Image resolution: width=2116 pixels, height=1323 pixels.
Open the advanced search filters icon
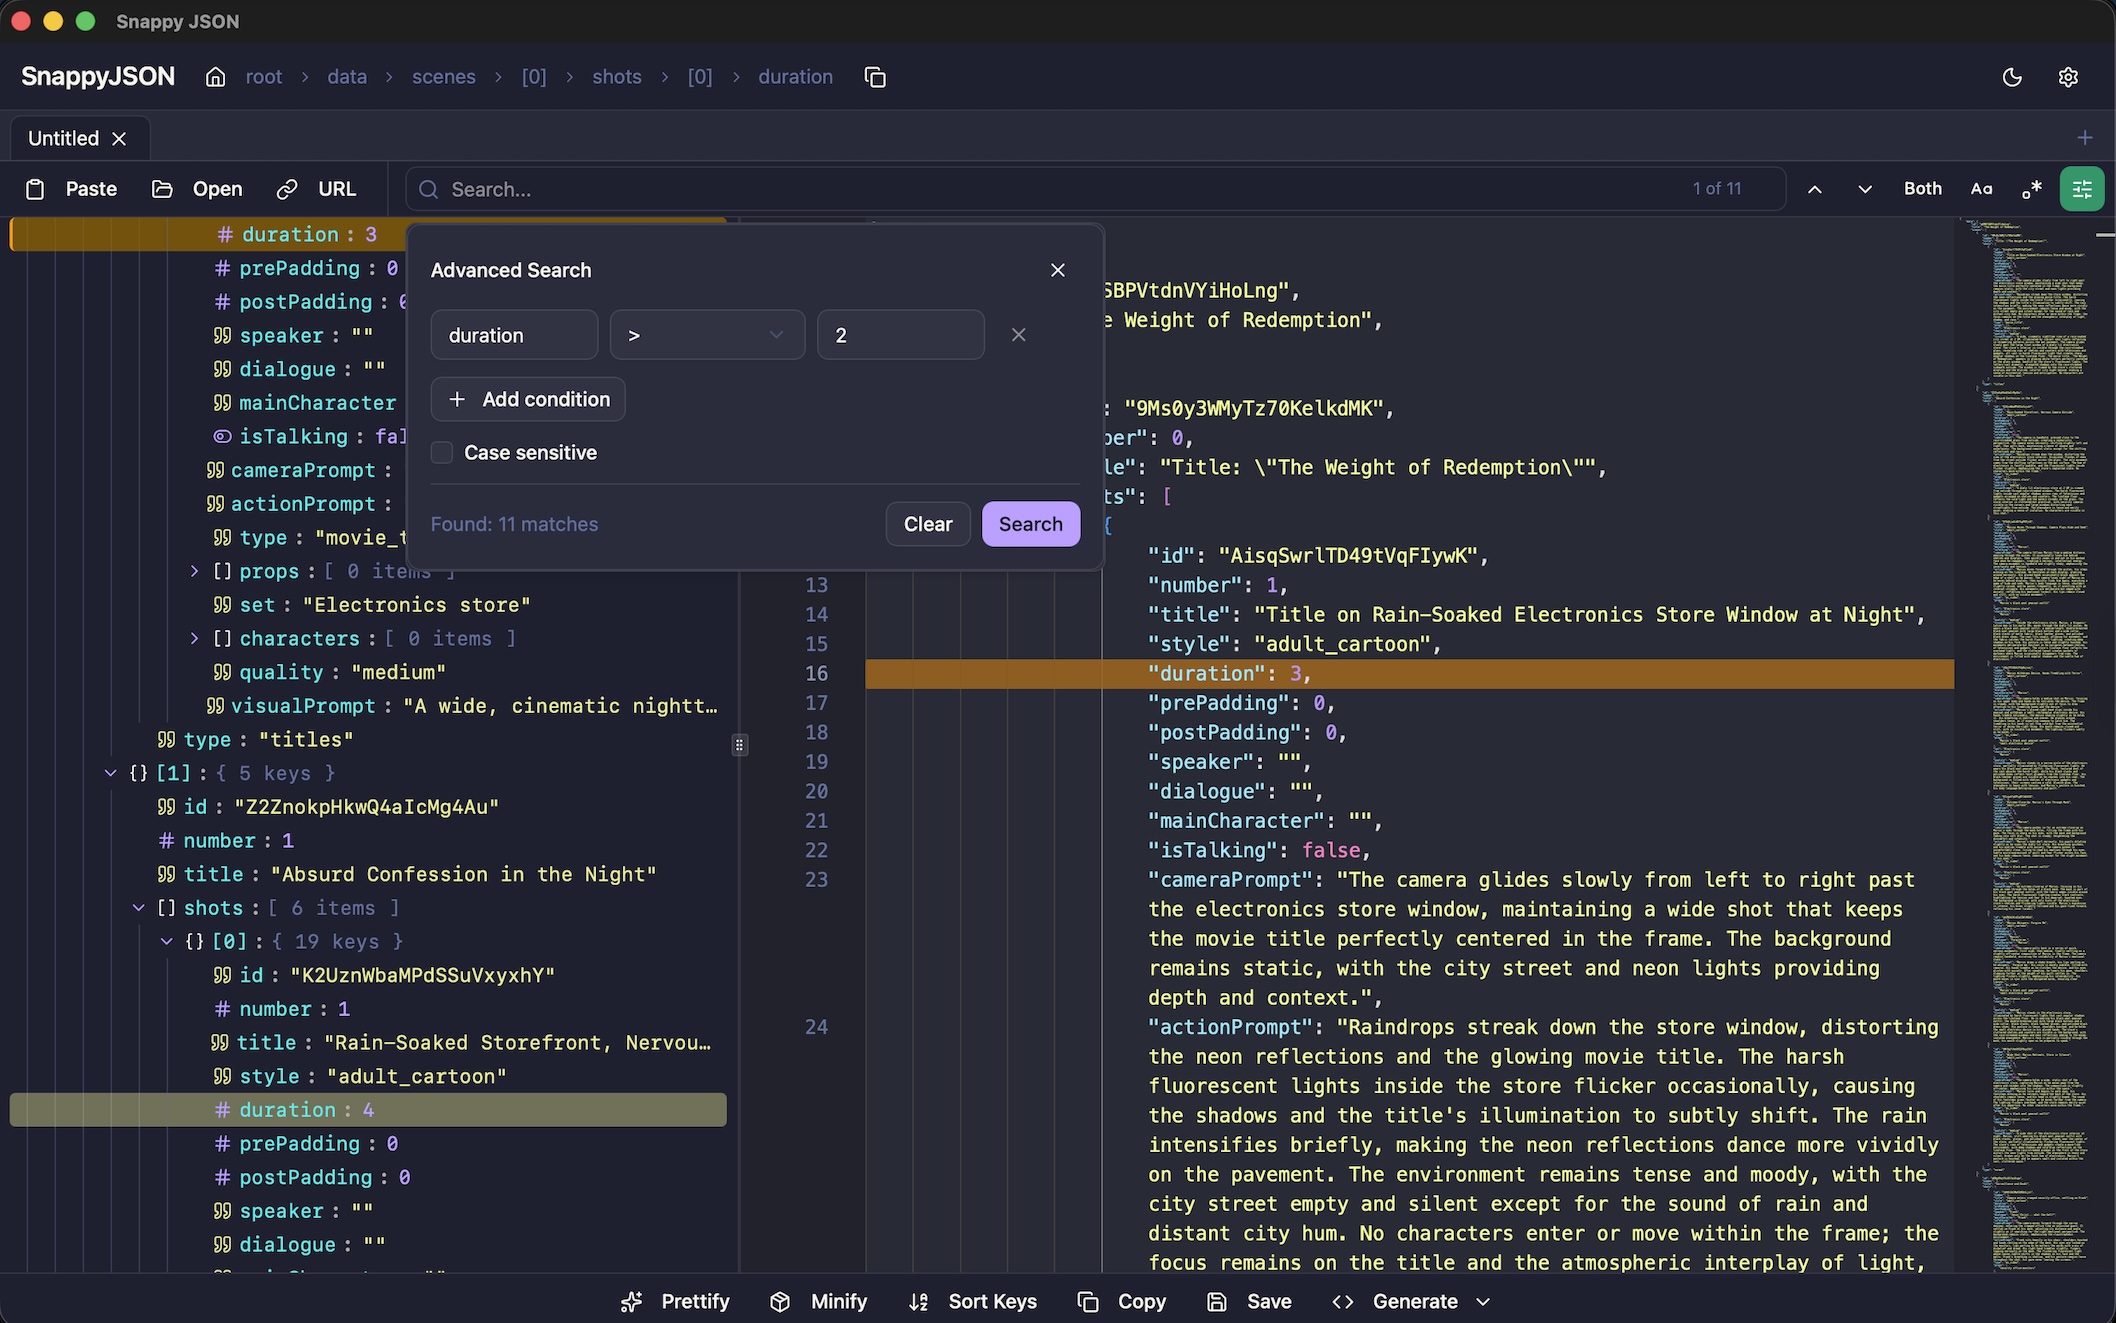click(x=2082, y=188)
